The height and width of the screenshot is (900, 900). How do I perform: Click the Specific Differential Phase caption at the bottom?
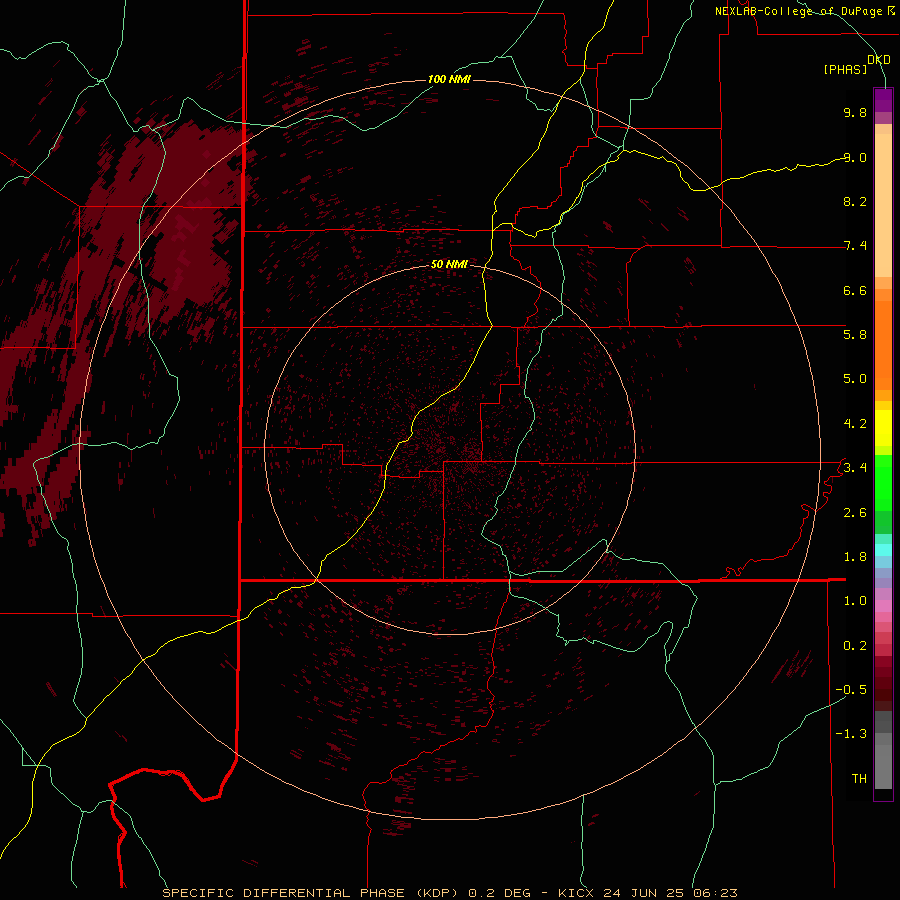pos(450,893)
